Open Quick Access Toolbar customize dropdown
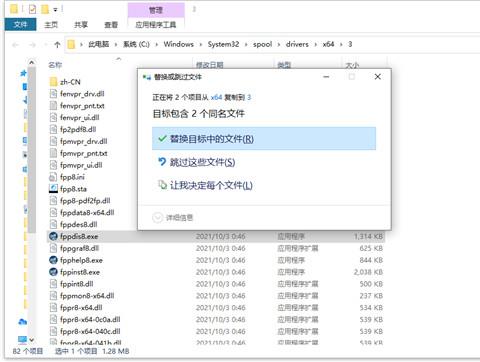This screenshot has height=362, width=480. [x=55, y=10]
